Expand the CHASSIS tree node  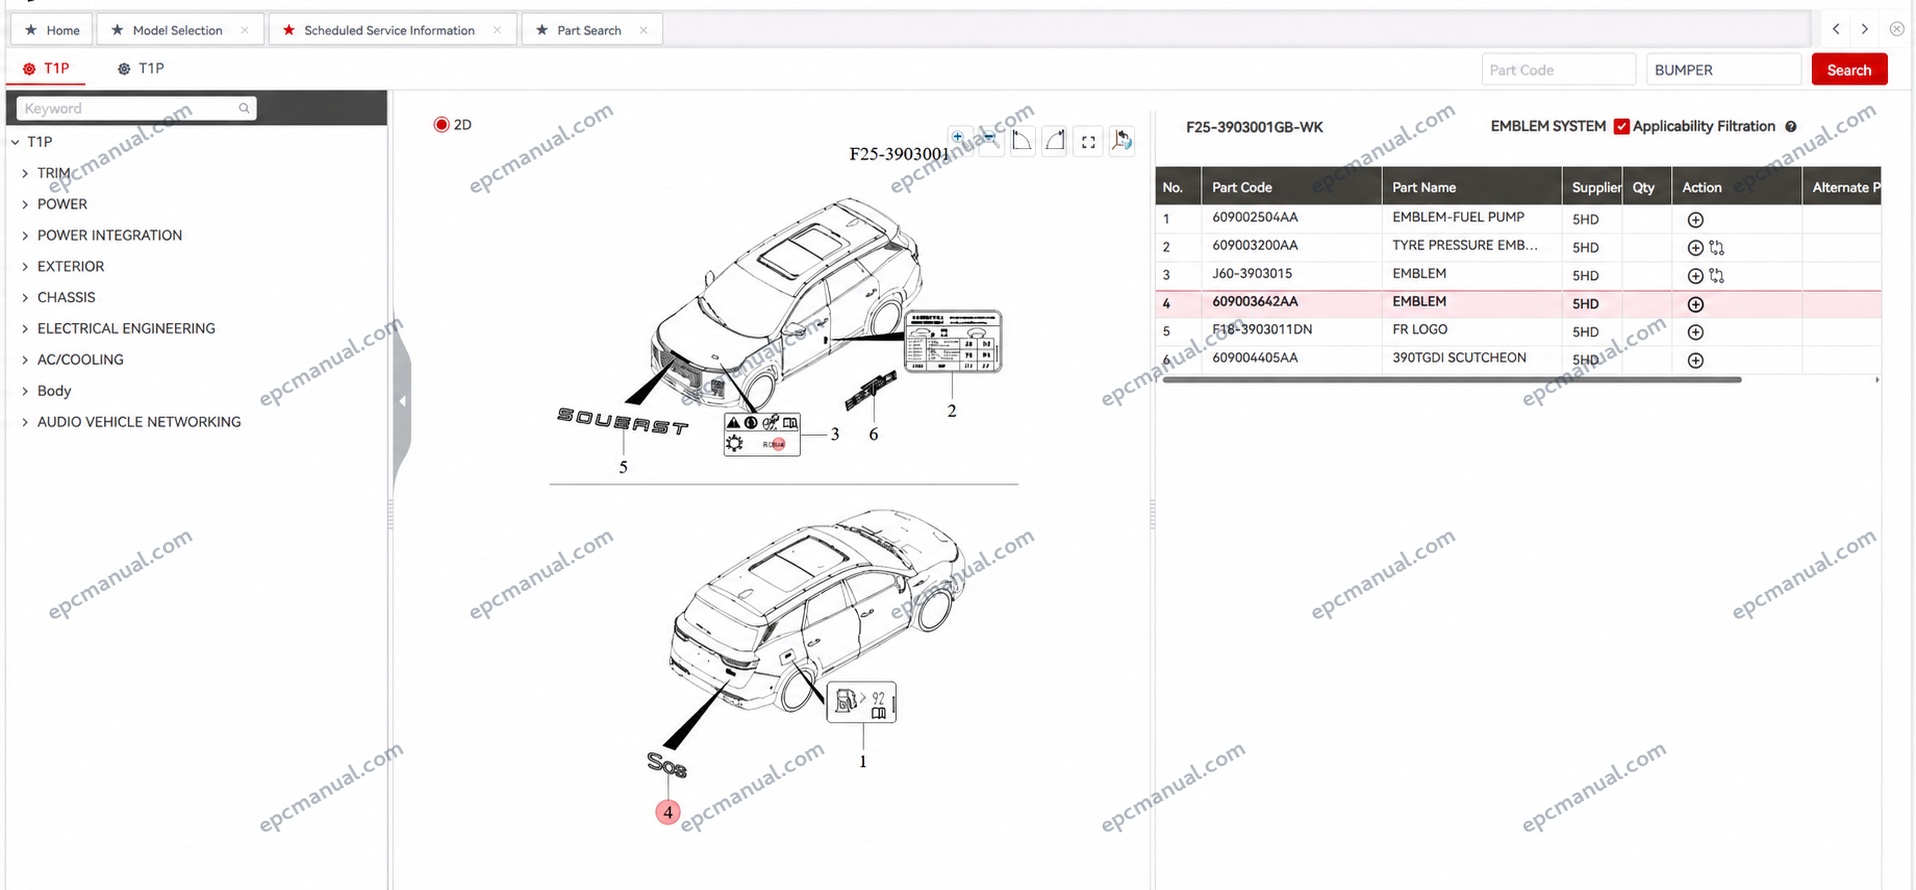(25, 297)
